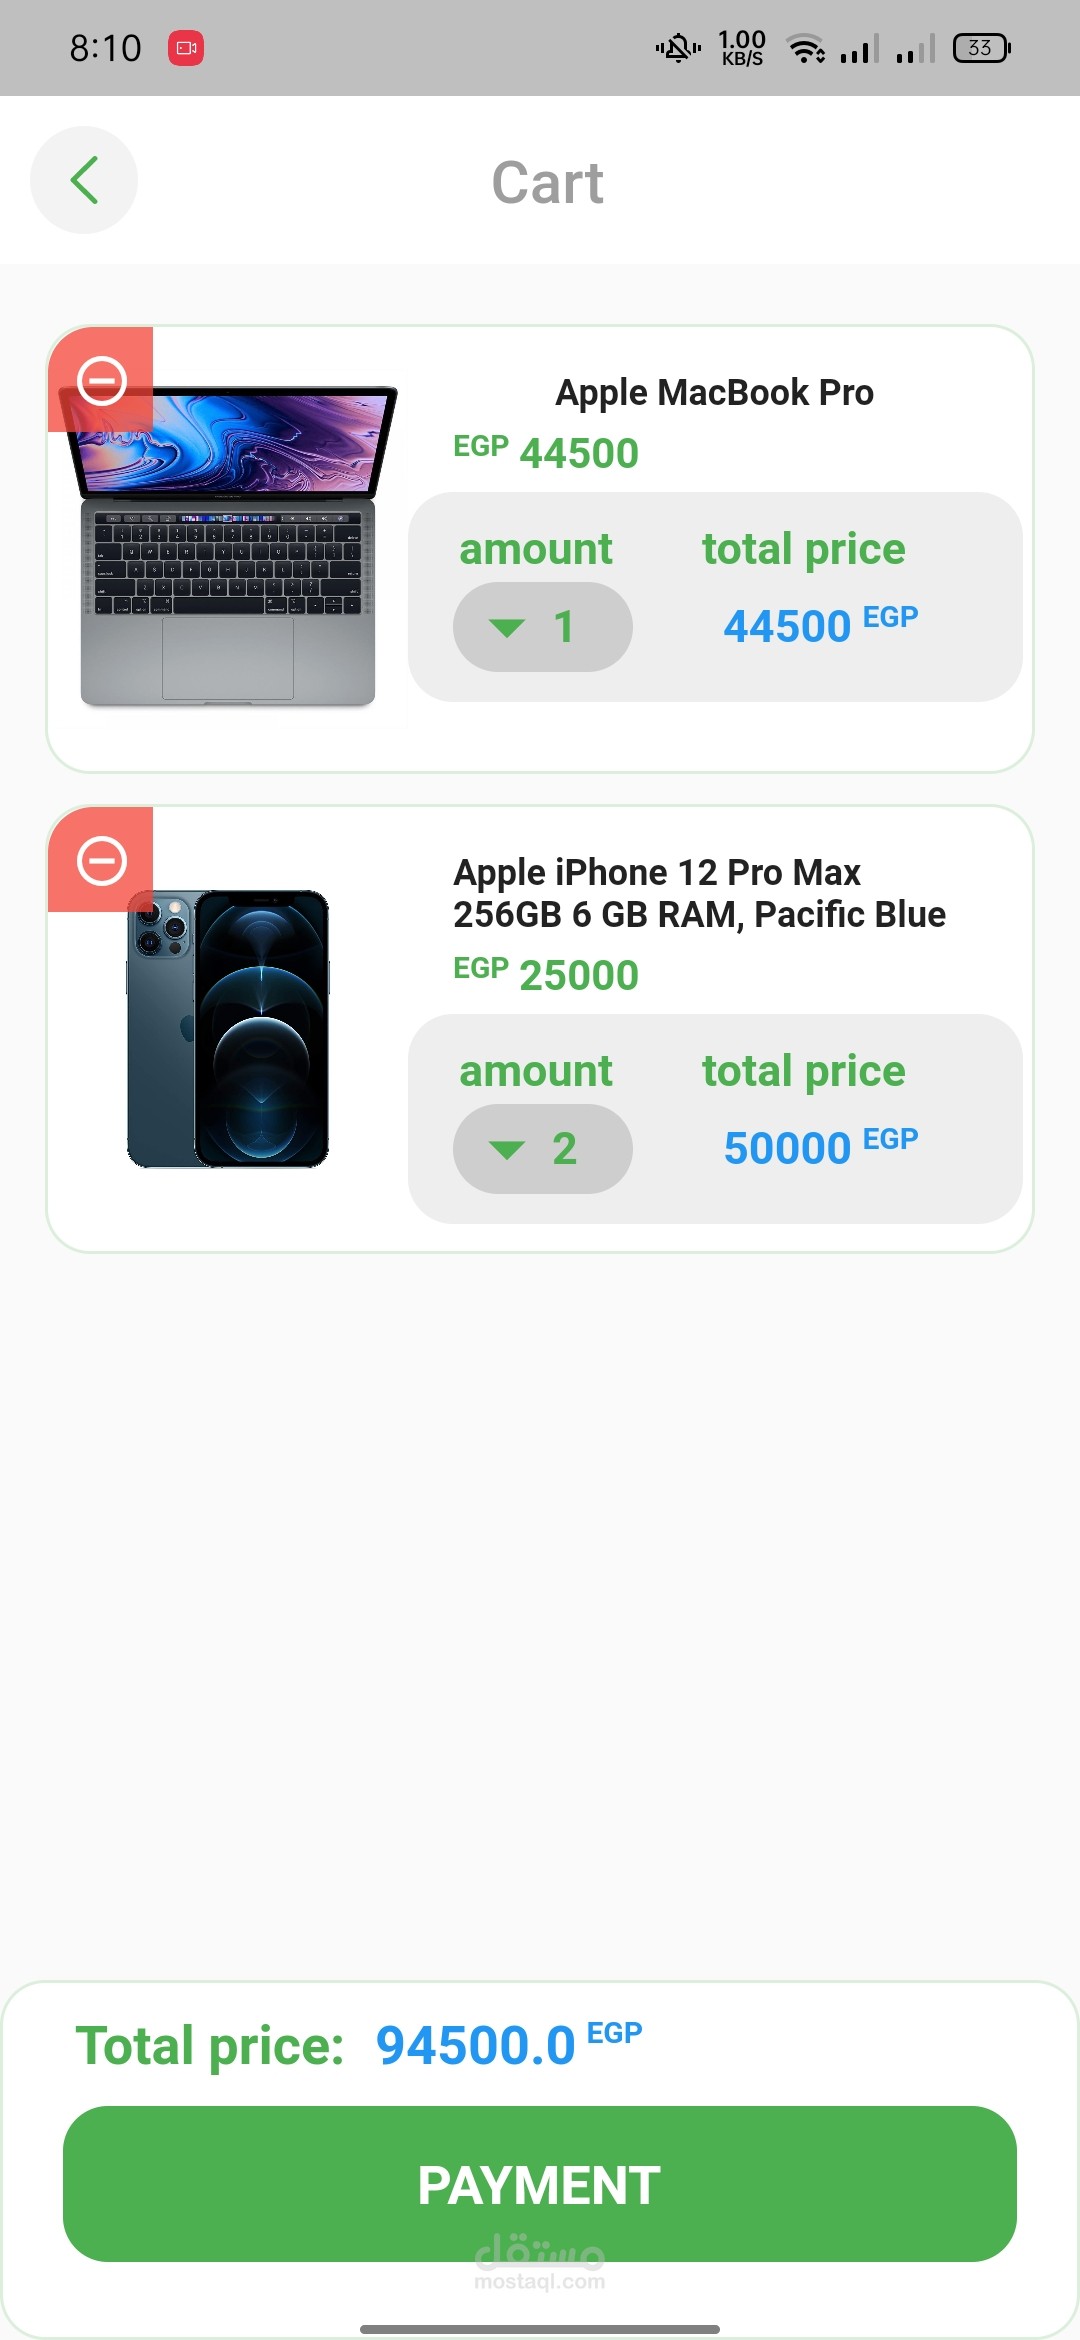Tap the Wi-Fi status icon

(805, 48)
